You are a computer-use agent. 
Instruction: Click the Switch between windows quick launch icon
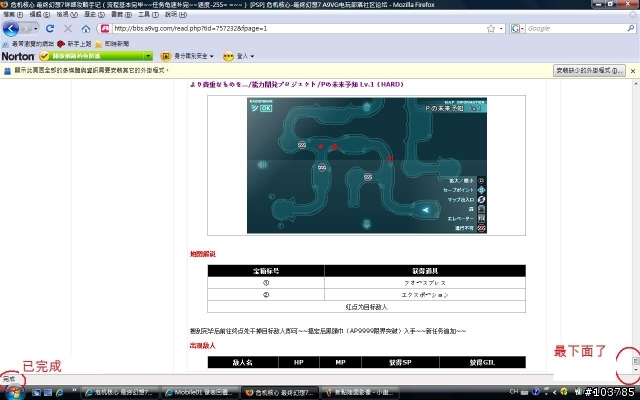(x=48, y=393)
